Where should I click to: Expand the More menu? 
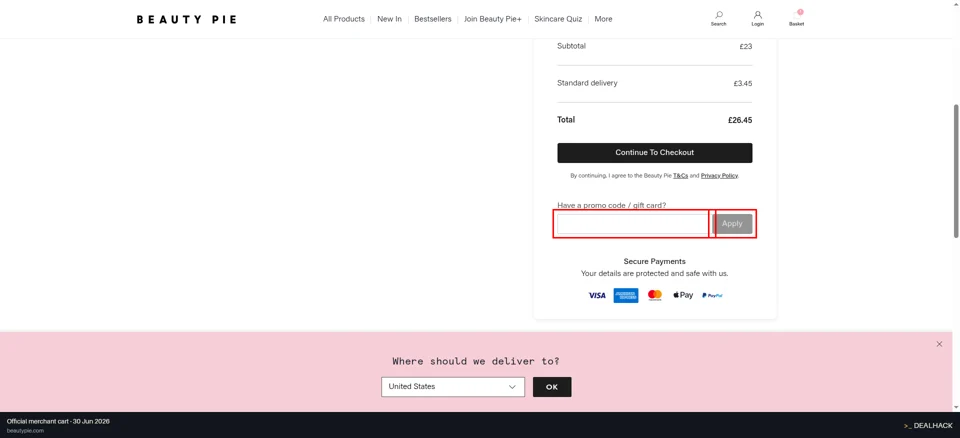603,19
